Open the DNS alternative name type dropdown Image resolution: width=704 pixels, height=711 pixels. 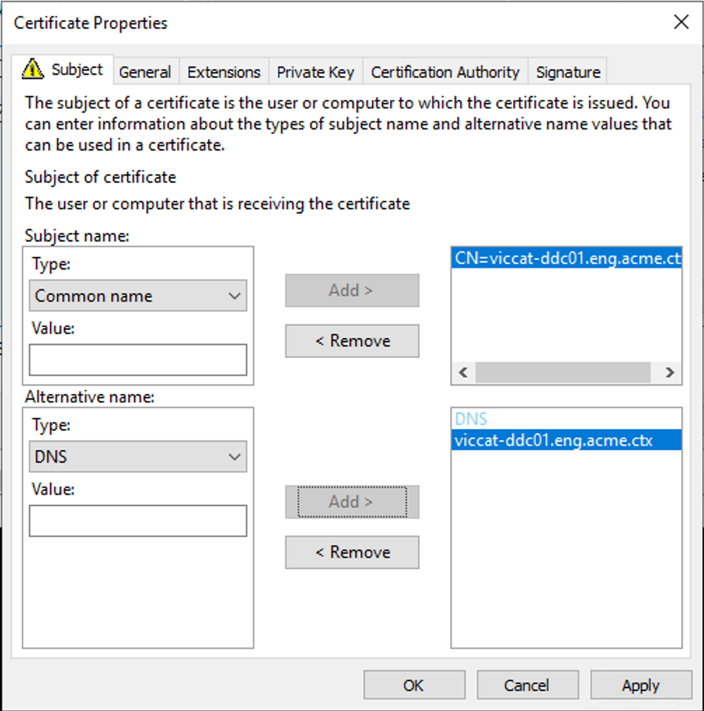tap(138, 457)
